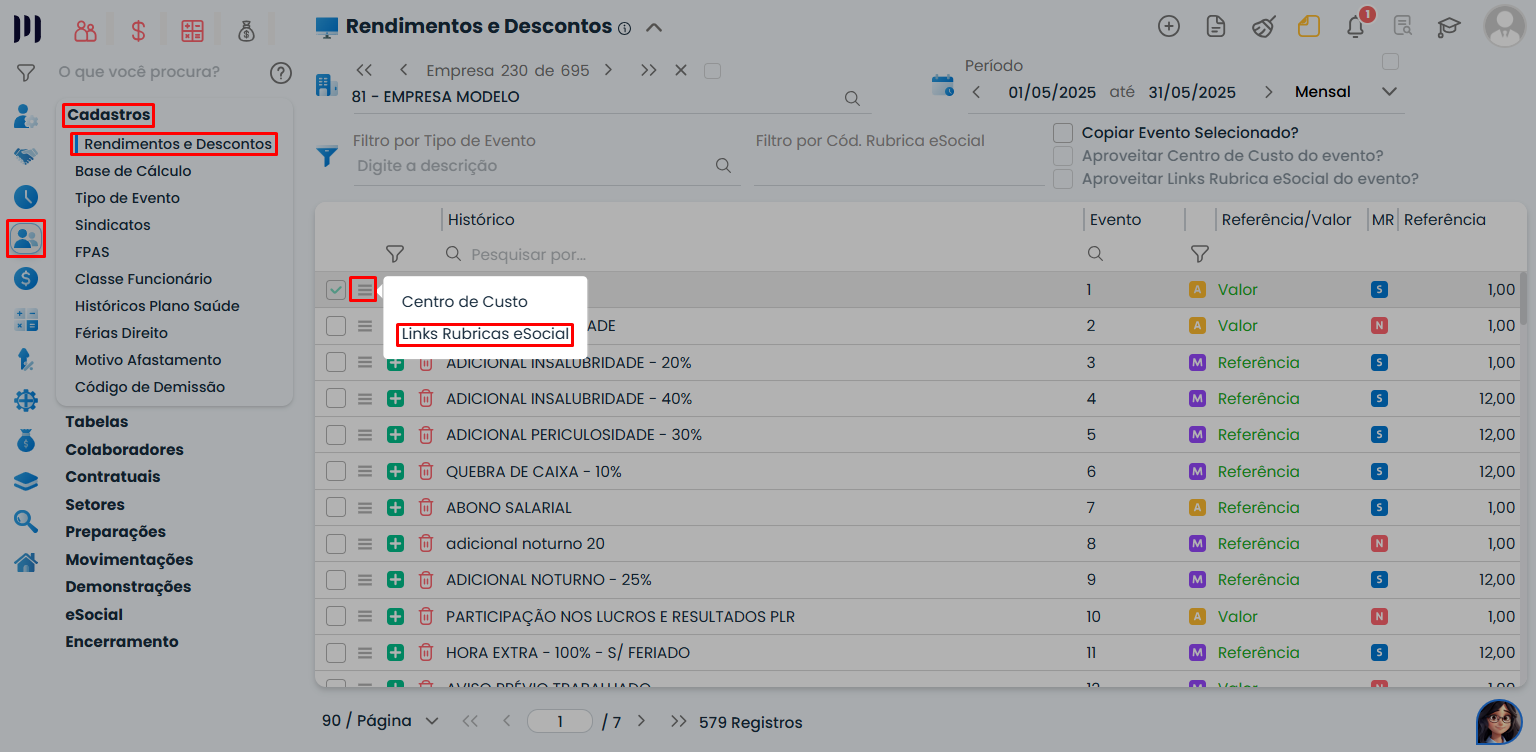1536x752 pixels.
Task: Open row menu for QUEBRA DE CAIXA
Action: point(365,471)
